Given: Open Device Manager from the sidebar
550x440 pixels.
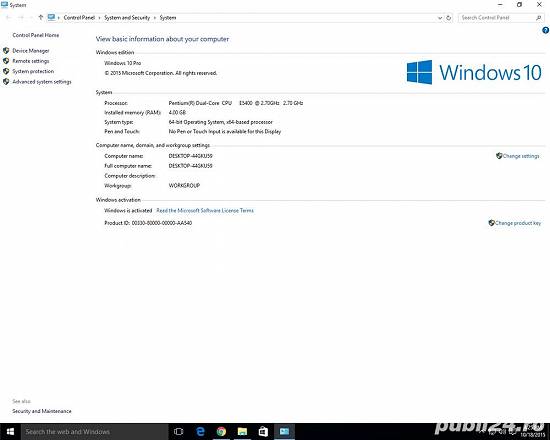Looking at the screenshot, I should pyautogui.click(x=31, y=51).
